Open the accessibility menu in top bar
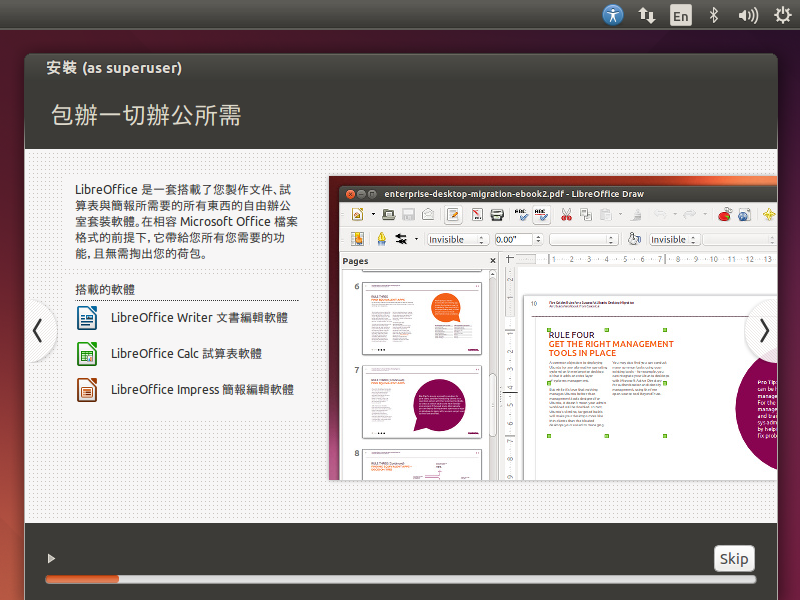Screen dimensions: 800x600 click(613, 15)
